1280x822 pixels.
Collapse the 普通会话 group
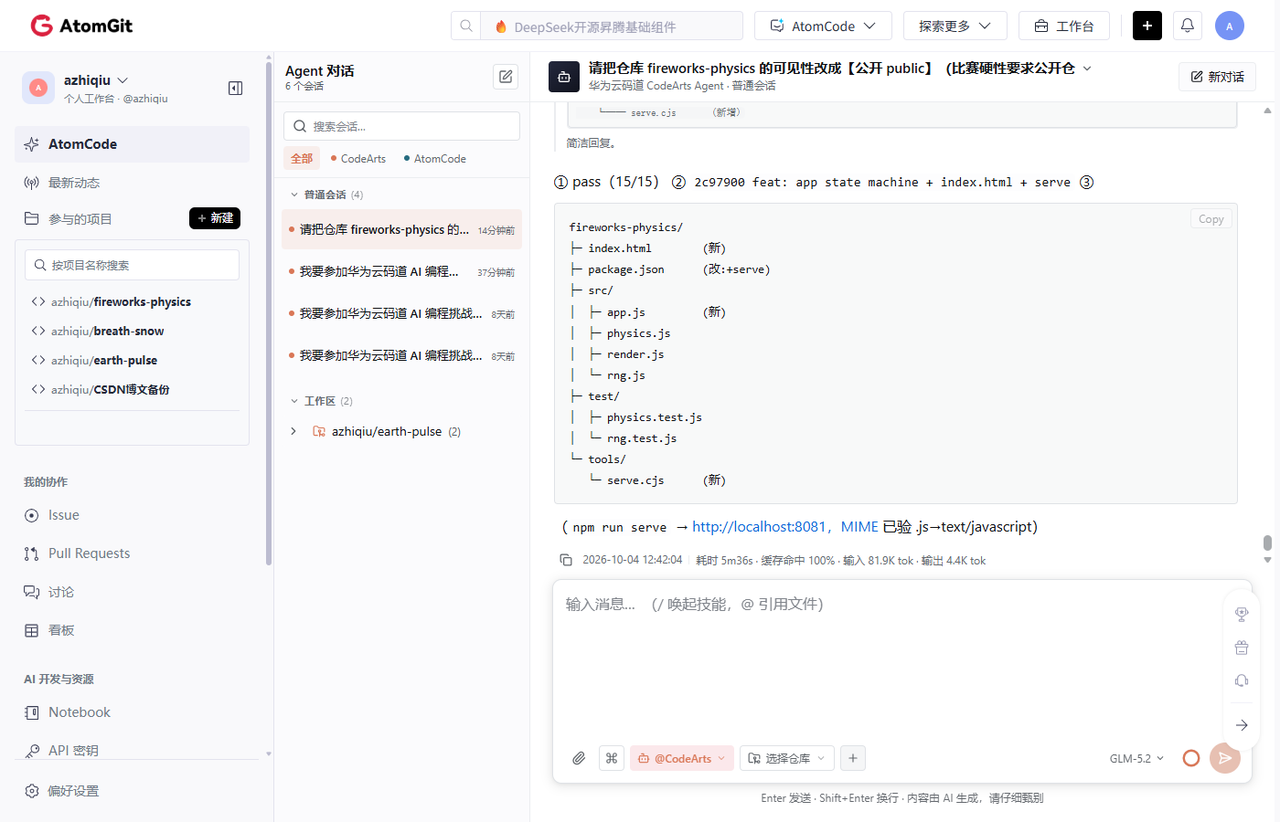[327, 194]
